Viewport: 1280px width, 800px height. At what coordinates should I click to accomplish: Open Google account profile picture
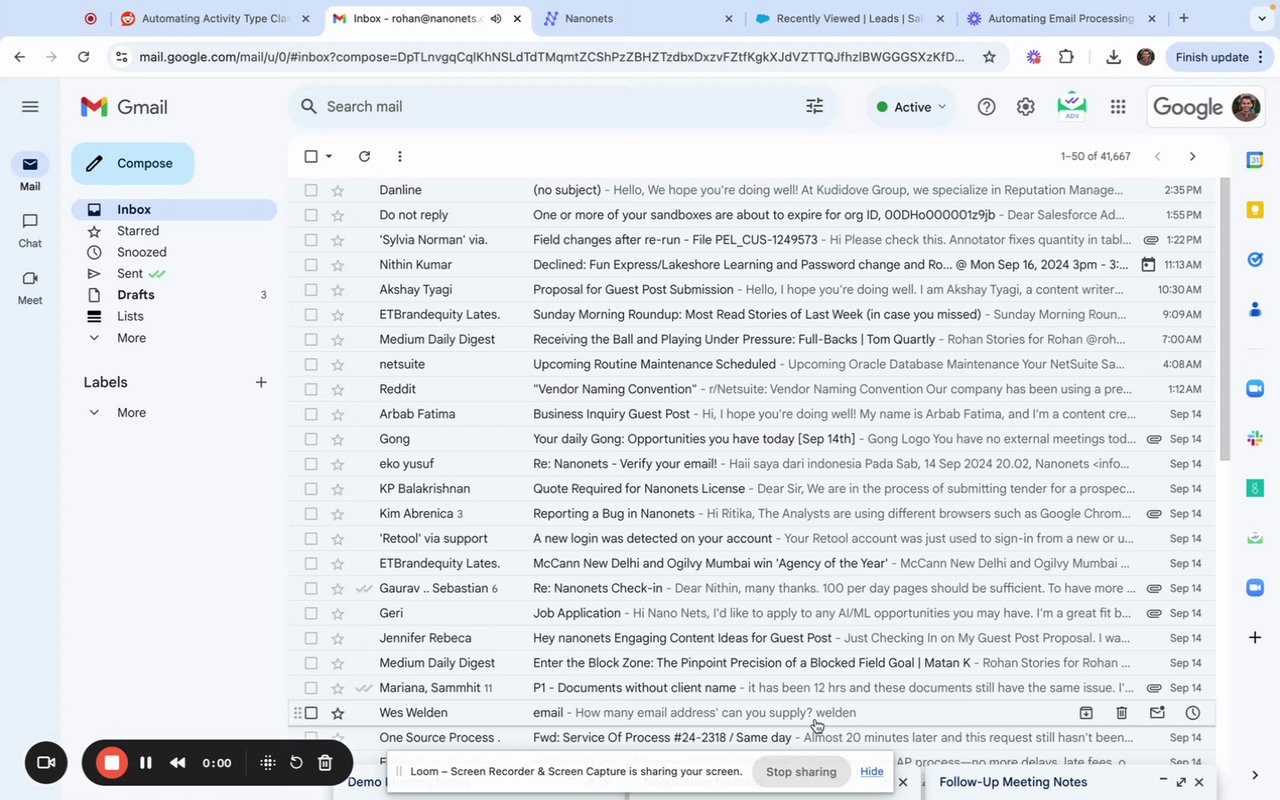click(x=1246, y=107)
